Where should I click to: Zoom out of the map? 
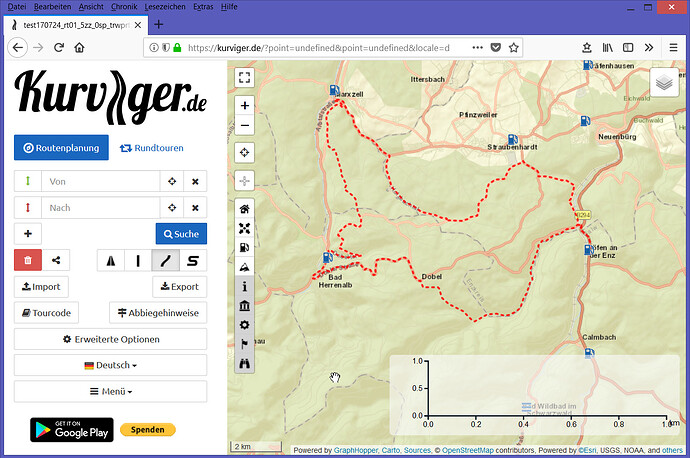244,125
